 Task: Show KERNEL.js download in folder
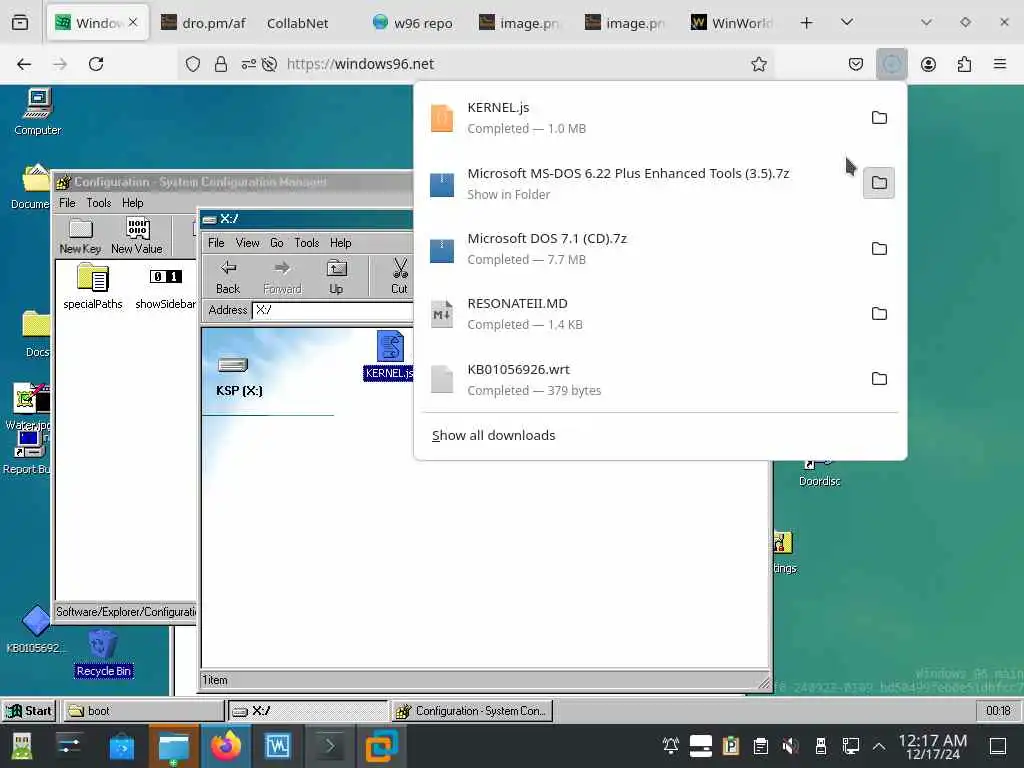(879, 118)
